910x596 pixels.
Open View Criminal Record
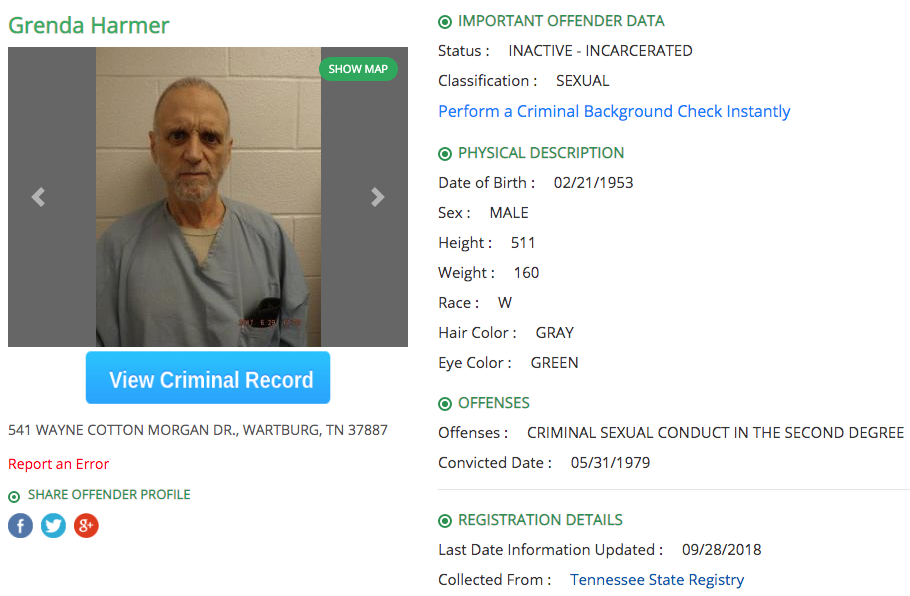[x=208, y=378]
